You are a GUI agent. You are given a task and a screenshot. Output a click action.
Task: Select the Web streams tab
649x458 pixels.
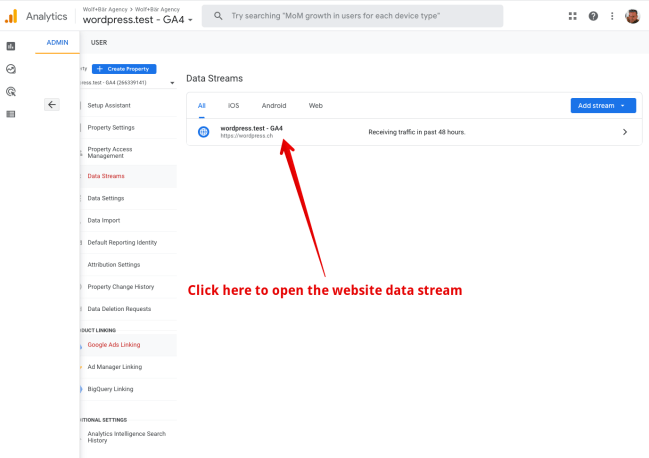point(316,106)
